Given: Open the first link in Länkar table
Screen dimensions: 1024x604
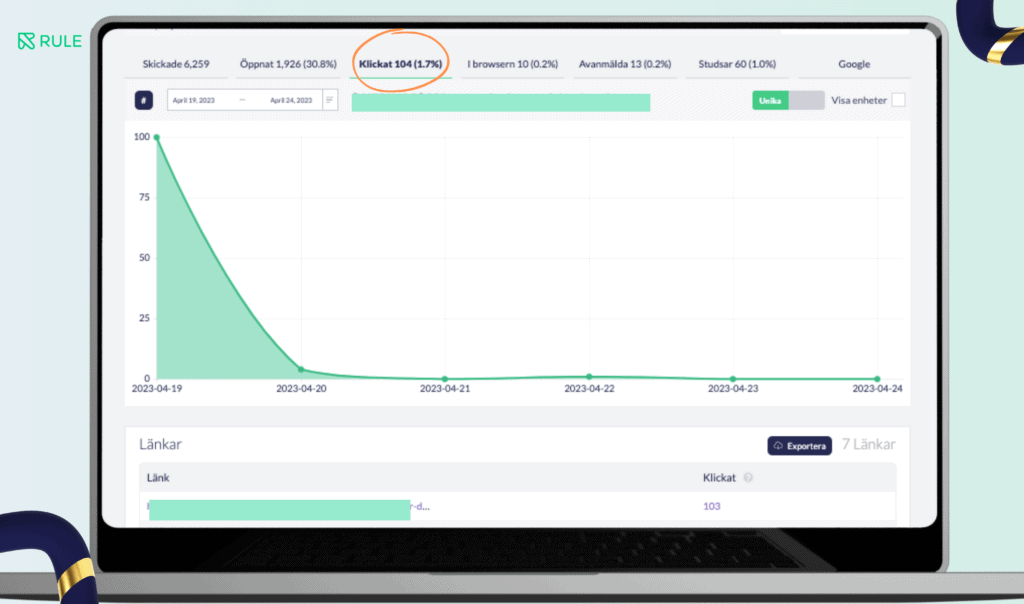Looking at the screenshot, I should tap(290, 506).
